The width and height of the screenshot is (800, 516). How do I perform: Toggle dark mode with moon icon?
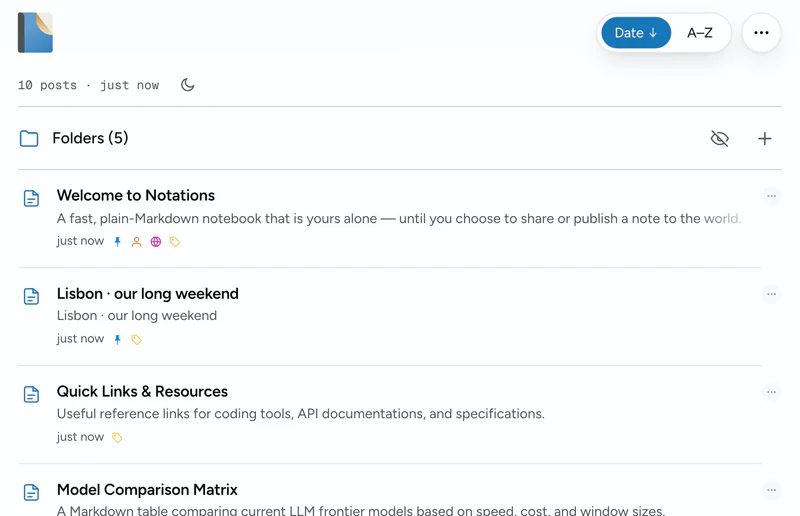[x=188, y=85]
